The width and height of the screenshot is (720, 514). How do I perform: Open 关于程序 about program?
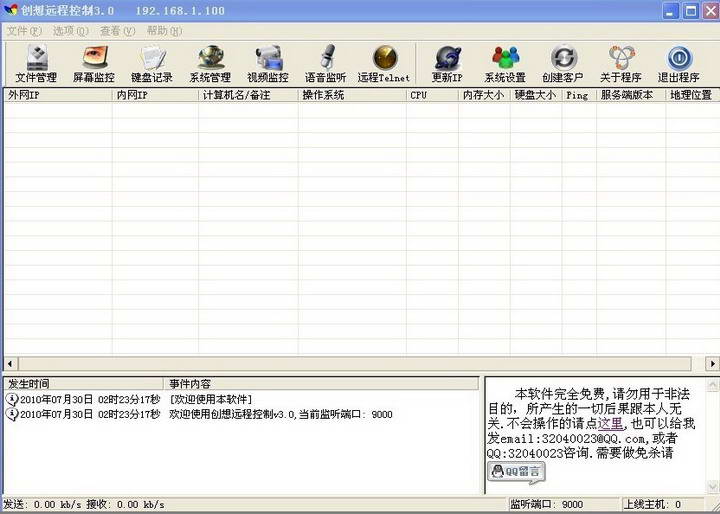pyautogui.click(x=621, y=63)
